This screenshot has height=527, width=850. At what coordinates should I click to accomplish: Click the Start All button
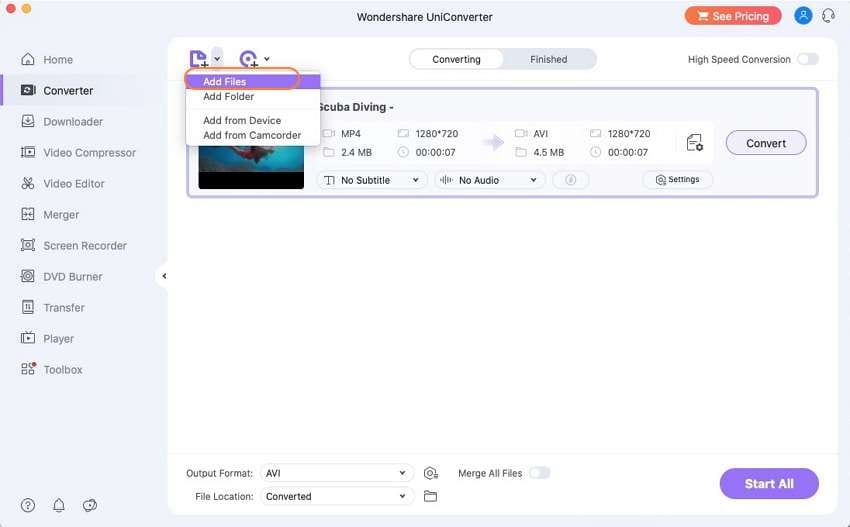click(769, 484)
